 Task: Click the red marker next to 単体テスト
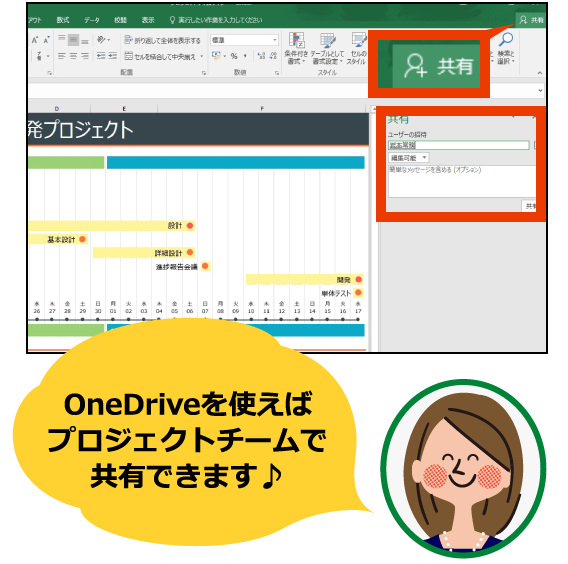pos(358,292)
